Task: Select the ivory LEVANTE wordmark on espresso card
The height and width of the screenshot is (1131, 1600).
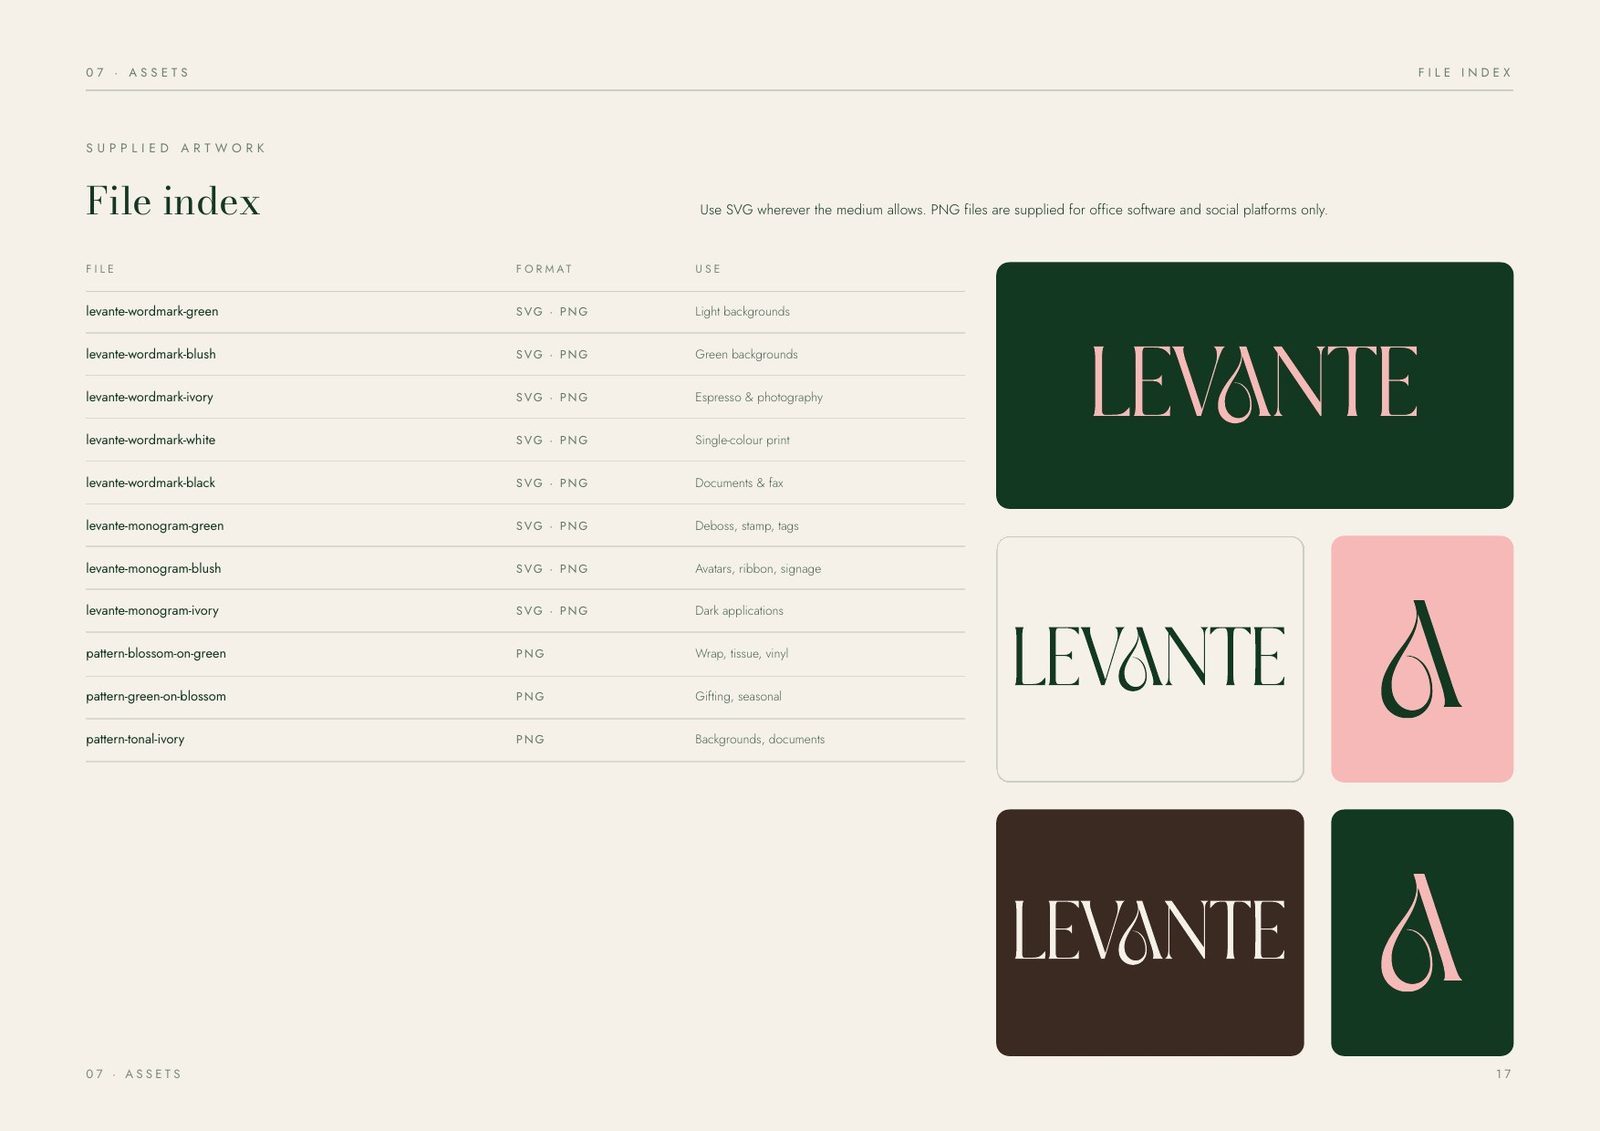Action: tap(1149, 931)
